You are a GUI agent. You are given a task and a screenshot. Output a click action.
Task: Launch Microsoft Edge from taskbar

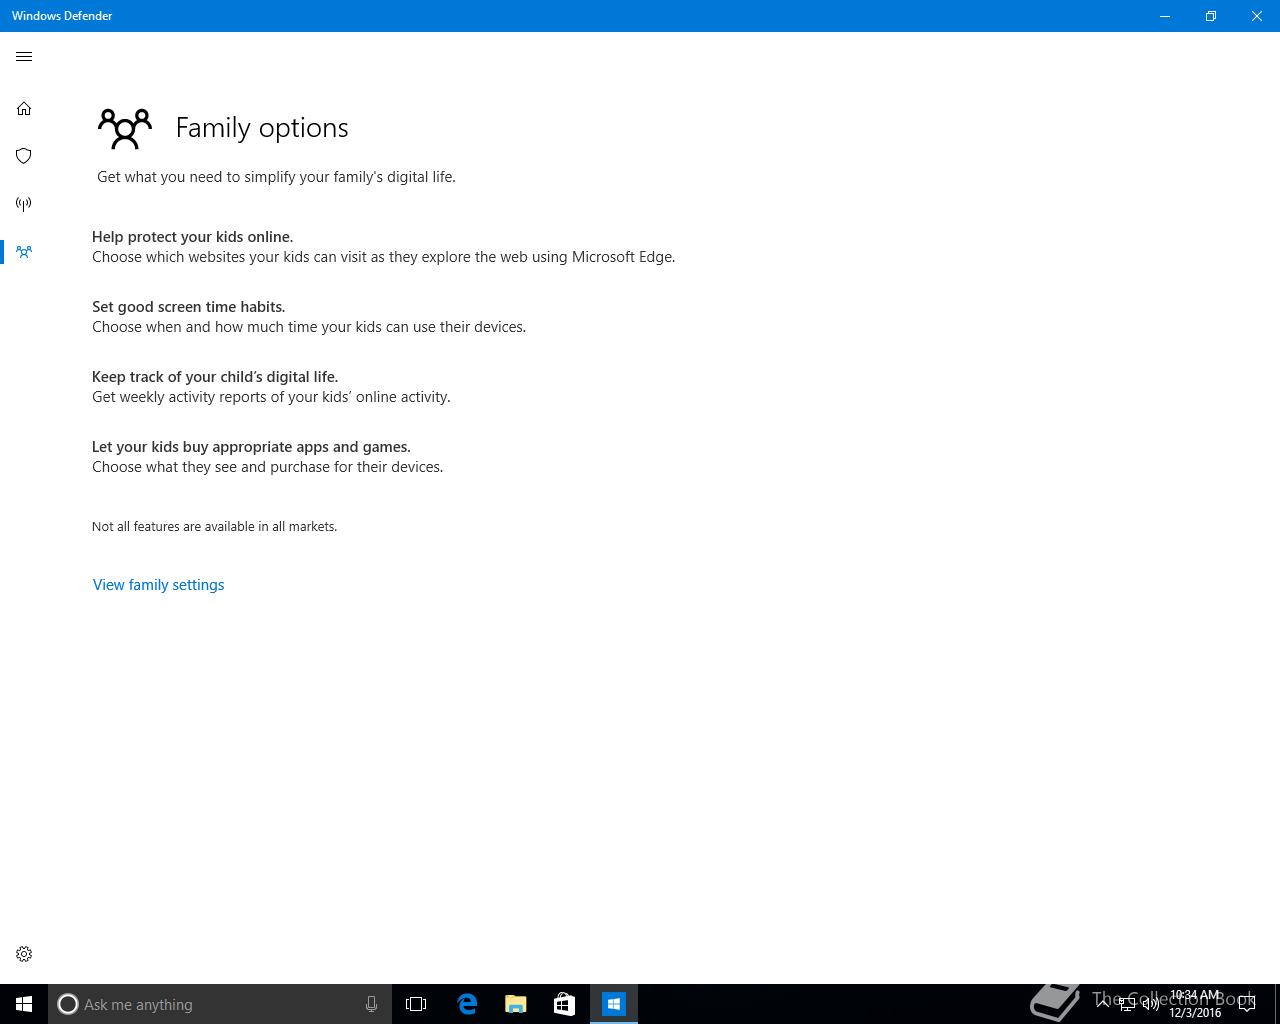(467, 1004)
